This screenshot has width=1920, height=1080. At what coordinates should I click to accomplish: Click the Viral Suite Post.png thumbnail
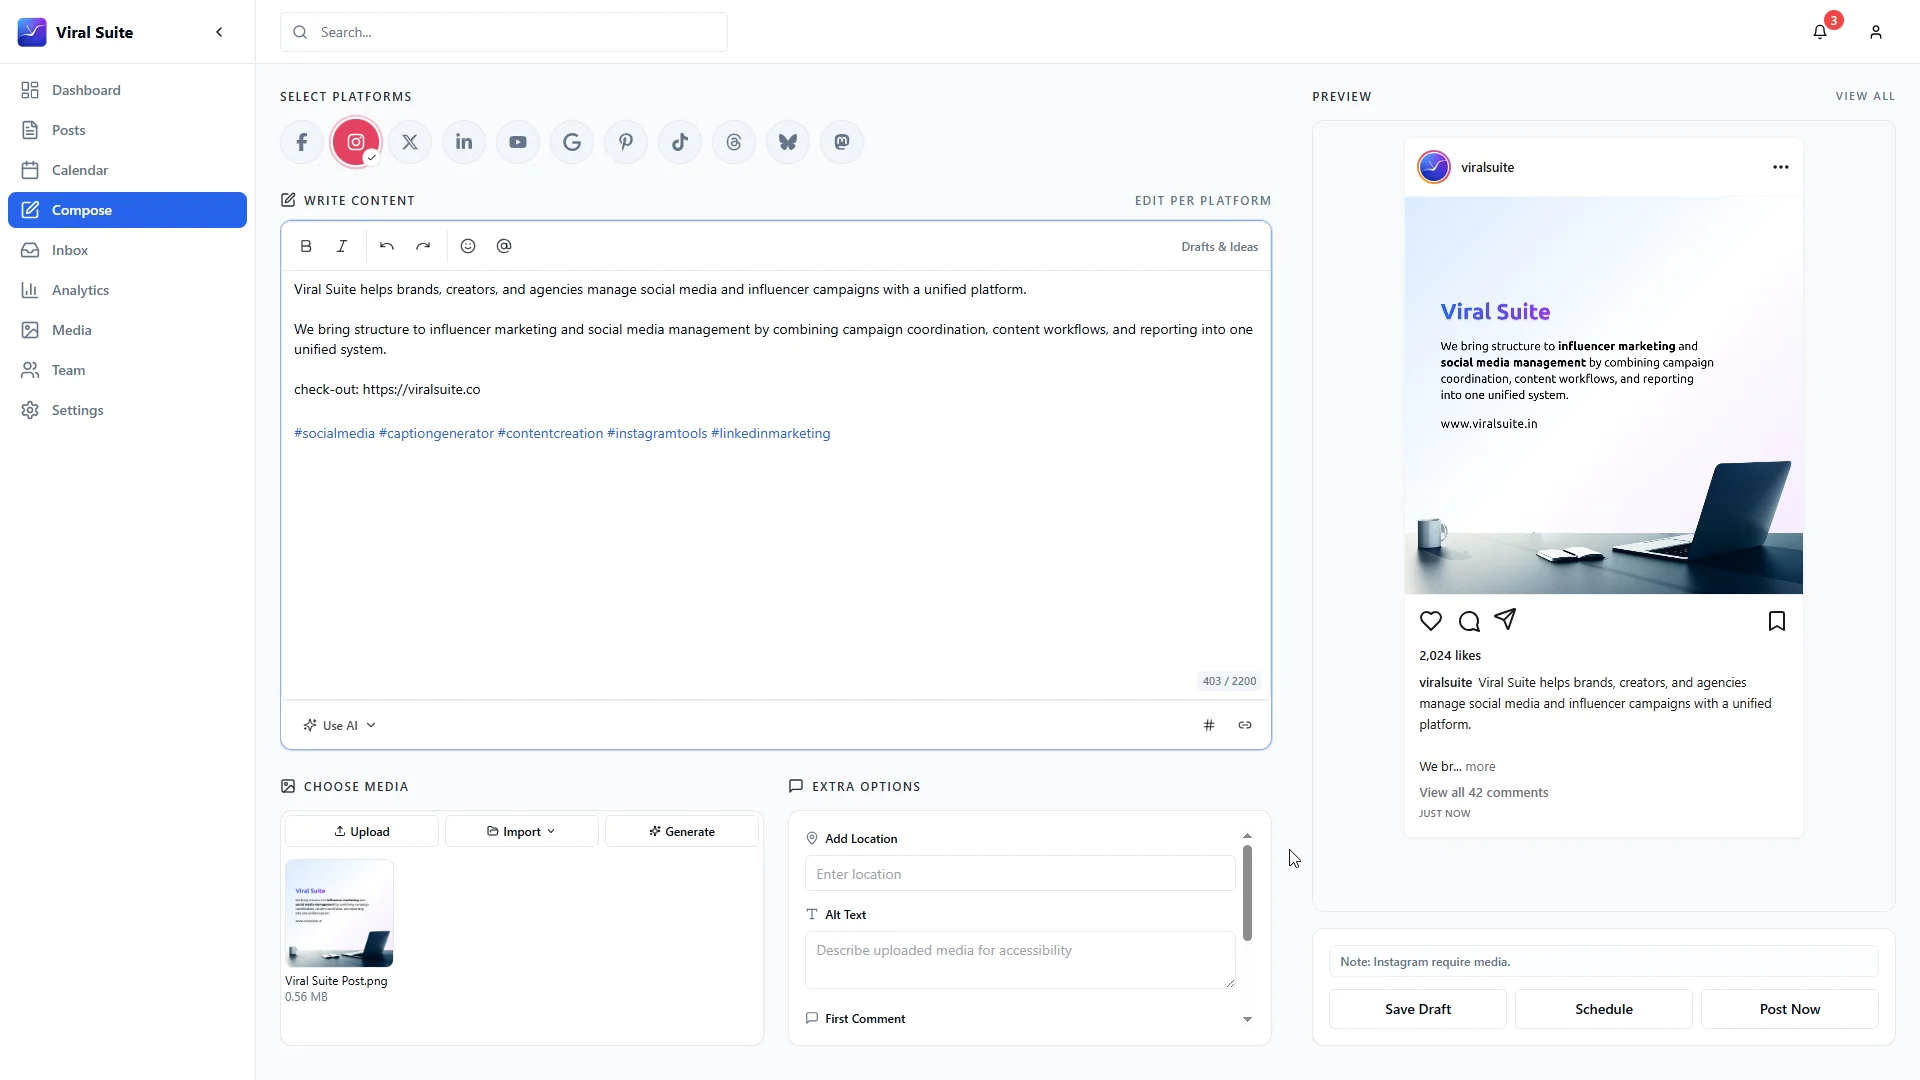pyautogui.click(x=340, y=912)
